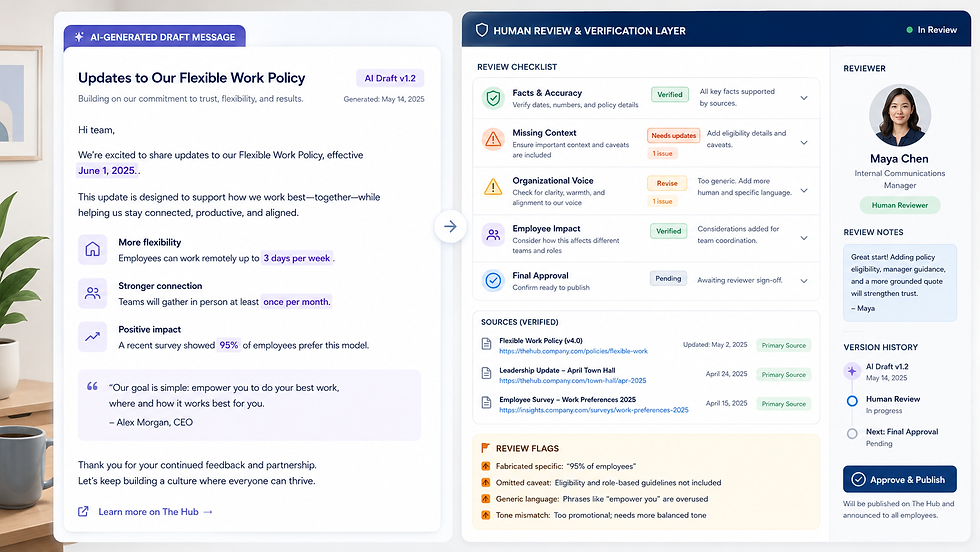Screen dimensions: 980x552
Task: Expand the Missing Context checklist row
Action: coord(804,143)
